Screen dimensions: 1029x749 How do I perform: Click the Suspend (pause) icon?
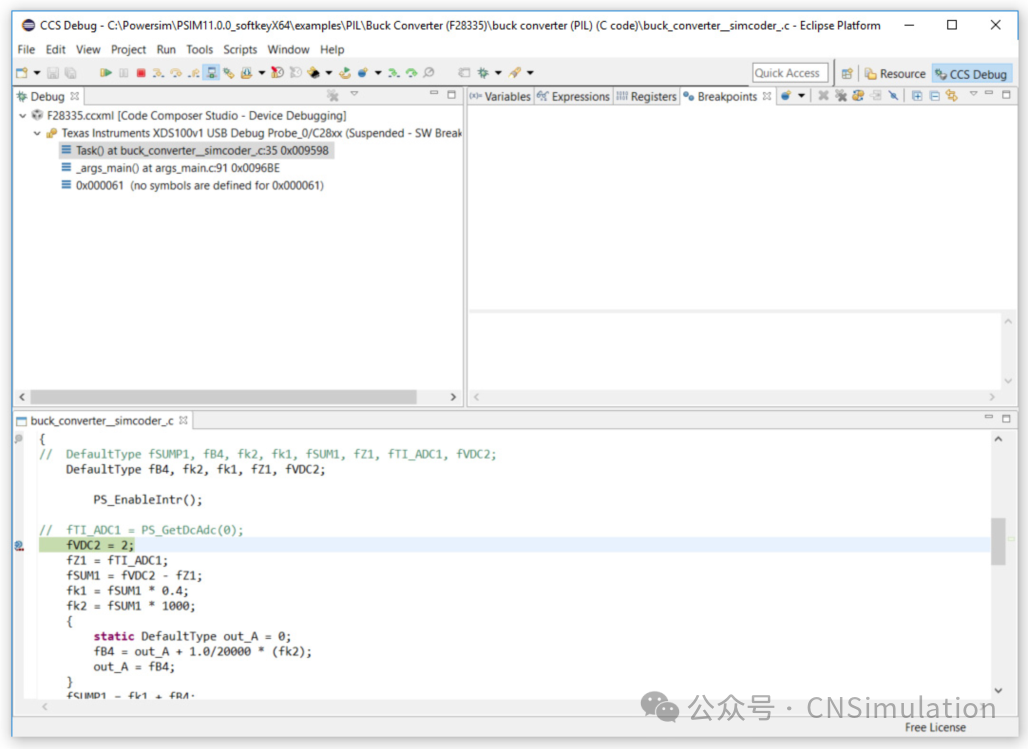click(123, 72)
